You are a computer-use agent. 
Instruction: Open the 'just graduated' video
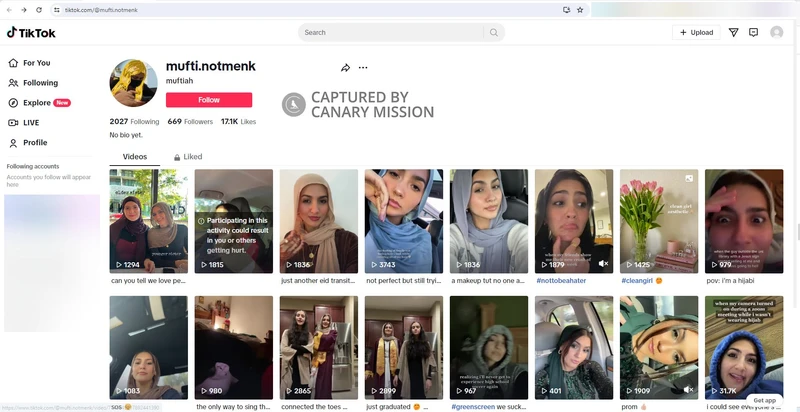(404, 348)
